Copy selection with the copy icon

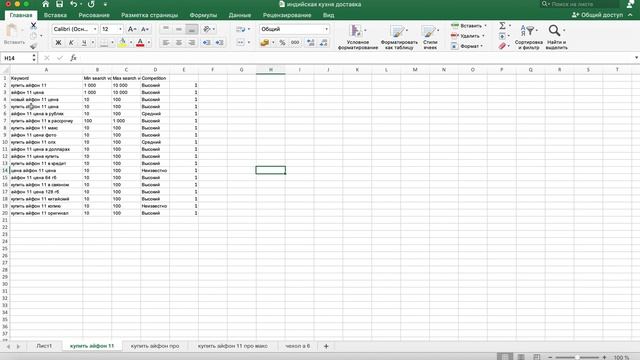[33, 36]
